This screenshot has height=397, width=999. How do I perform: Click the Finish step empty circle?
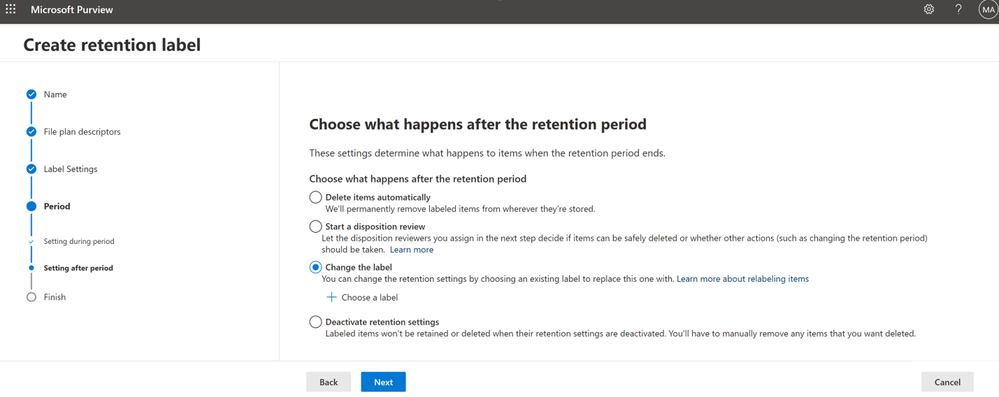point(31,297)
